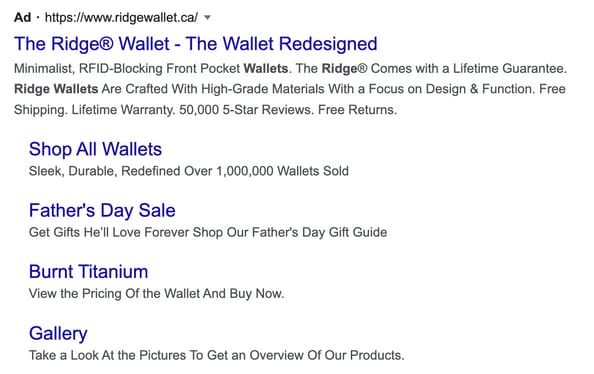Click the Minimalist, RFID-Blocking Front Pocket text
Screen dimensions: 594x374
(x=127, y=69)
